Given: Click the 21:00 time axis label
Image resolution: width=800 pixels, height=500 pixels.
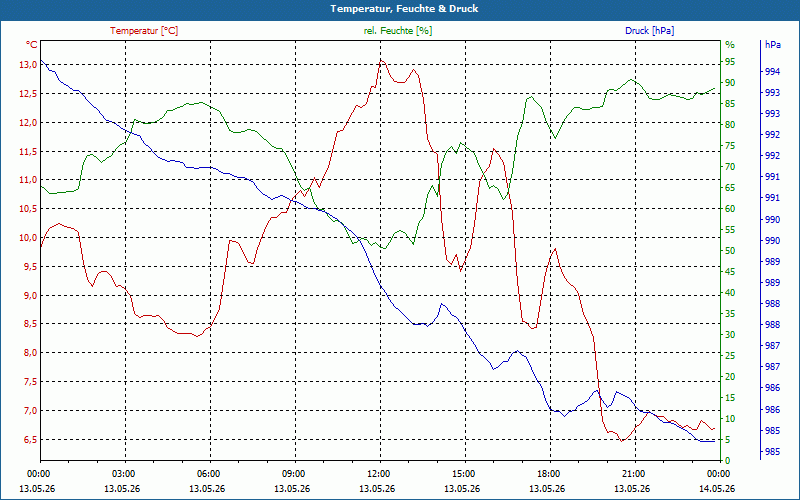Looking at the screenshot, I should pos(632,474).
